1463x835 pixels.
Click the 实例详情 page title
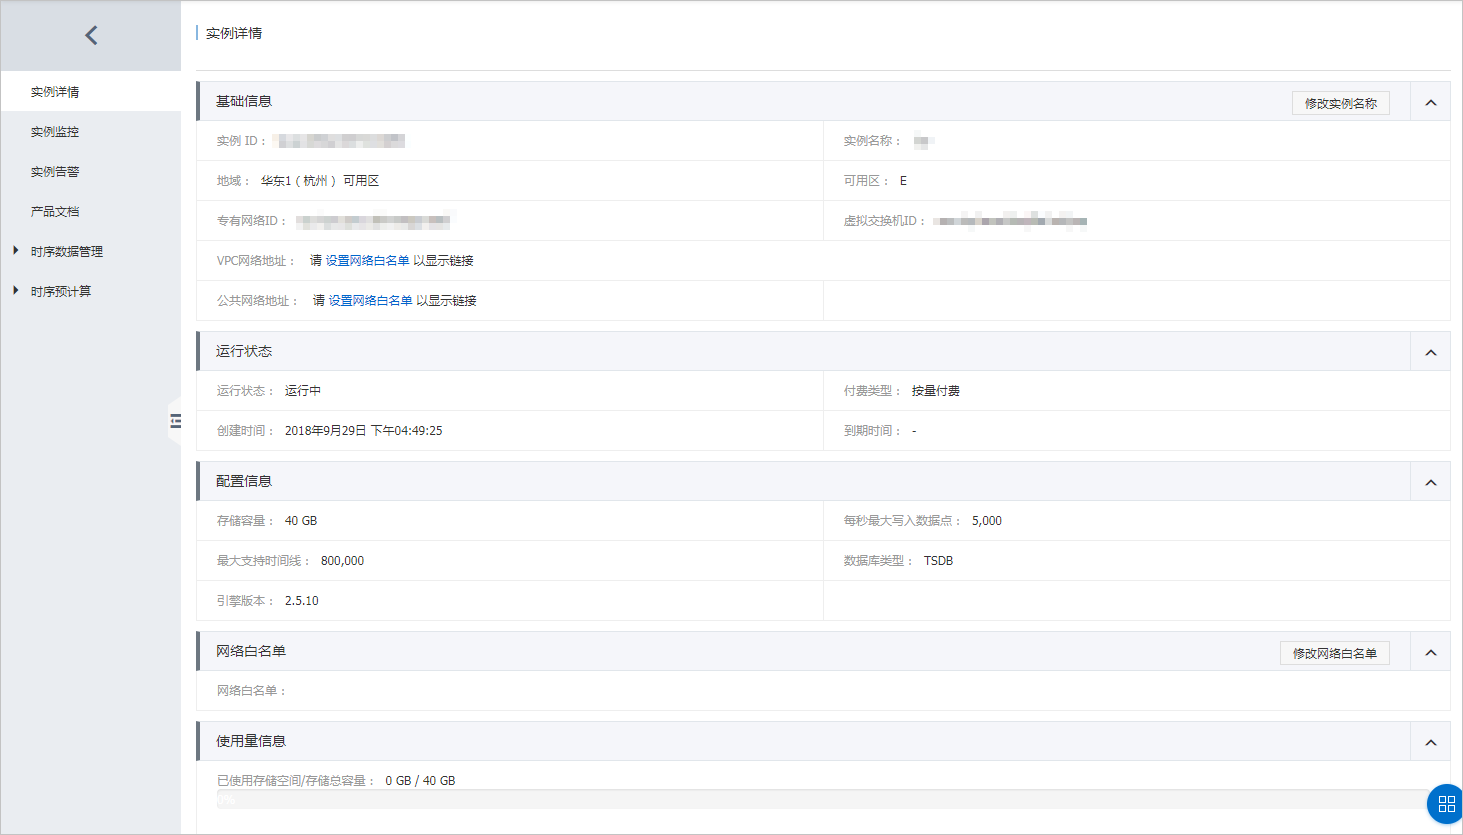tap(234, 34)
